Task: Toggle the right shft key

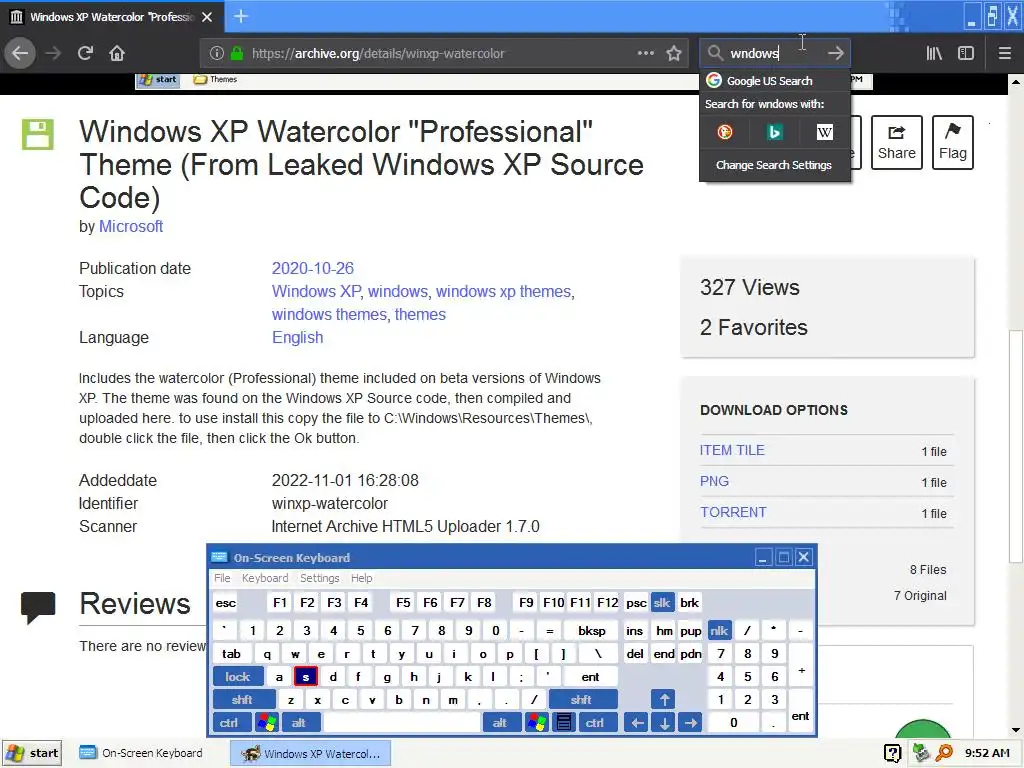Action: (582, 699)
